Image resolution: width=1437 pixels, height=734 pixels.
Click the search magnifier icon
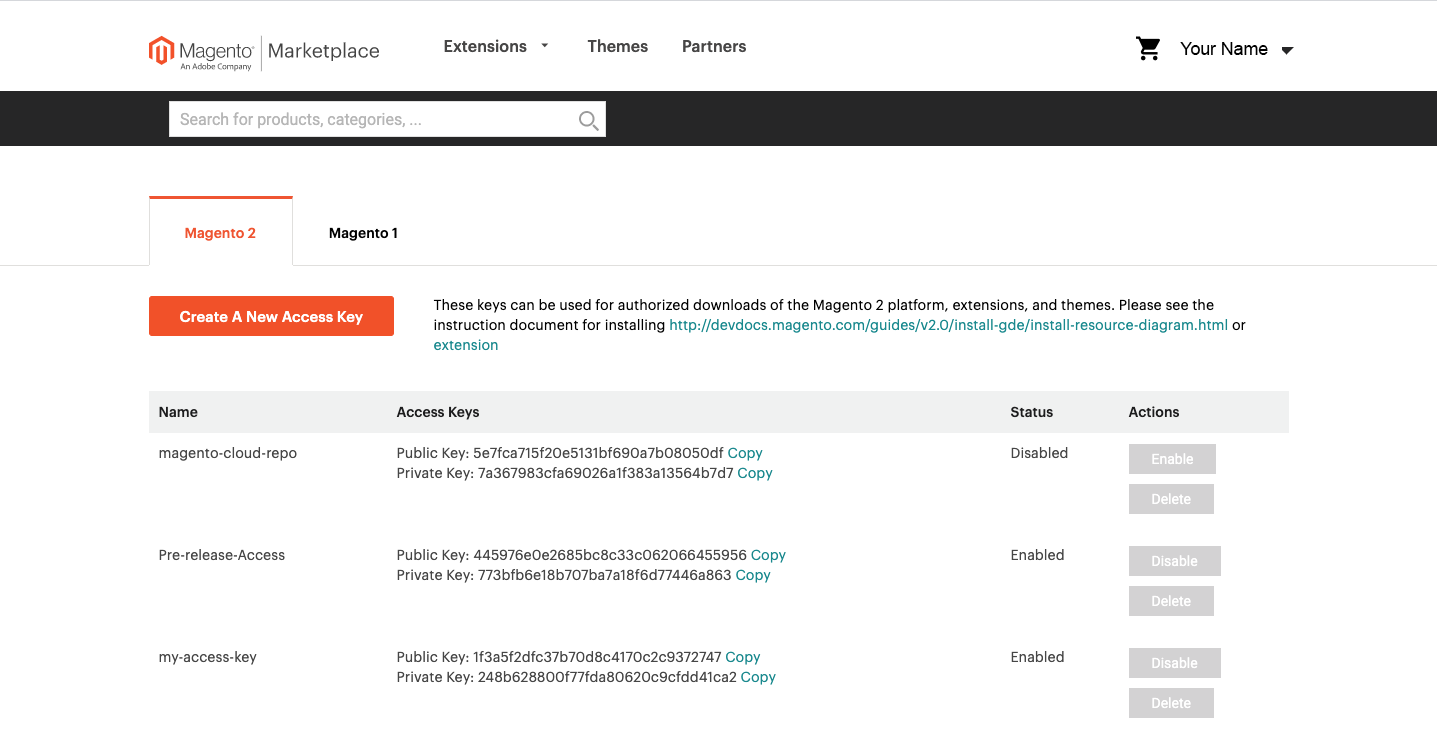tap(589, 120)
